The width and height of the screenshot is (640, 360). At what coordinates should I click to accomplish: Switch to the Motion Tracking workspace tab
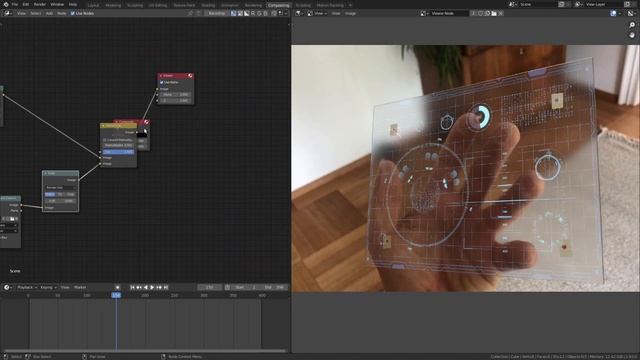coord(330,5)
